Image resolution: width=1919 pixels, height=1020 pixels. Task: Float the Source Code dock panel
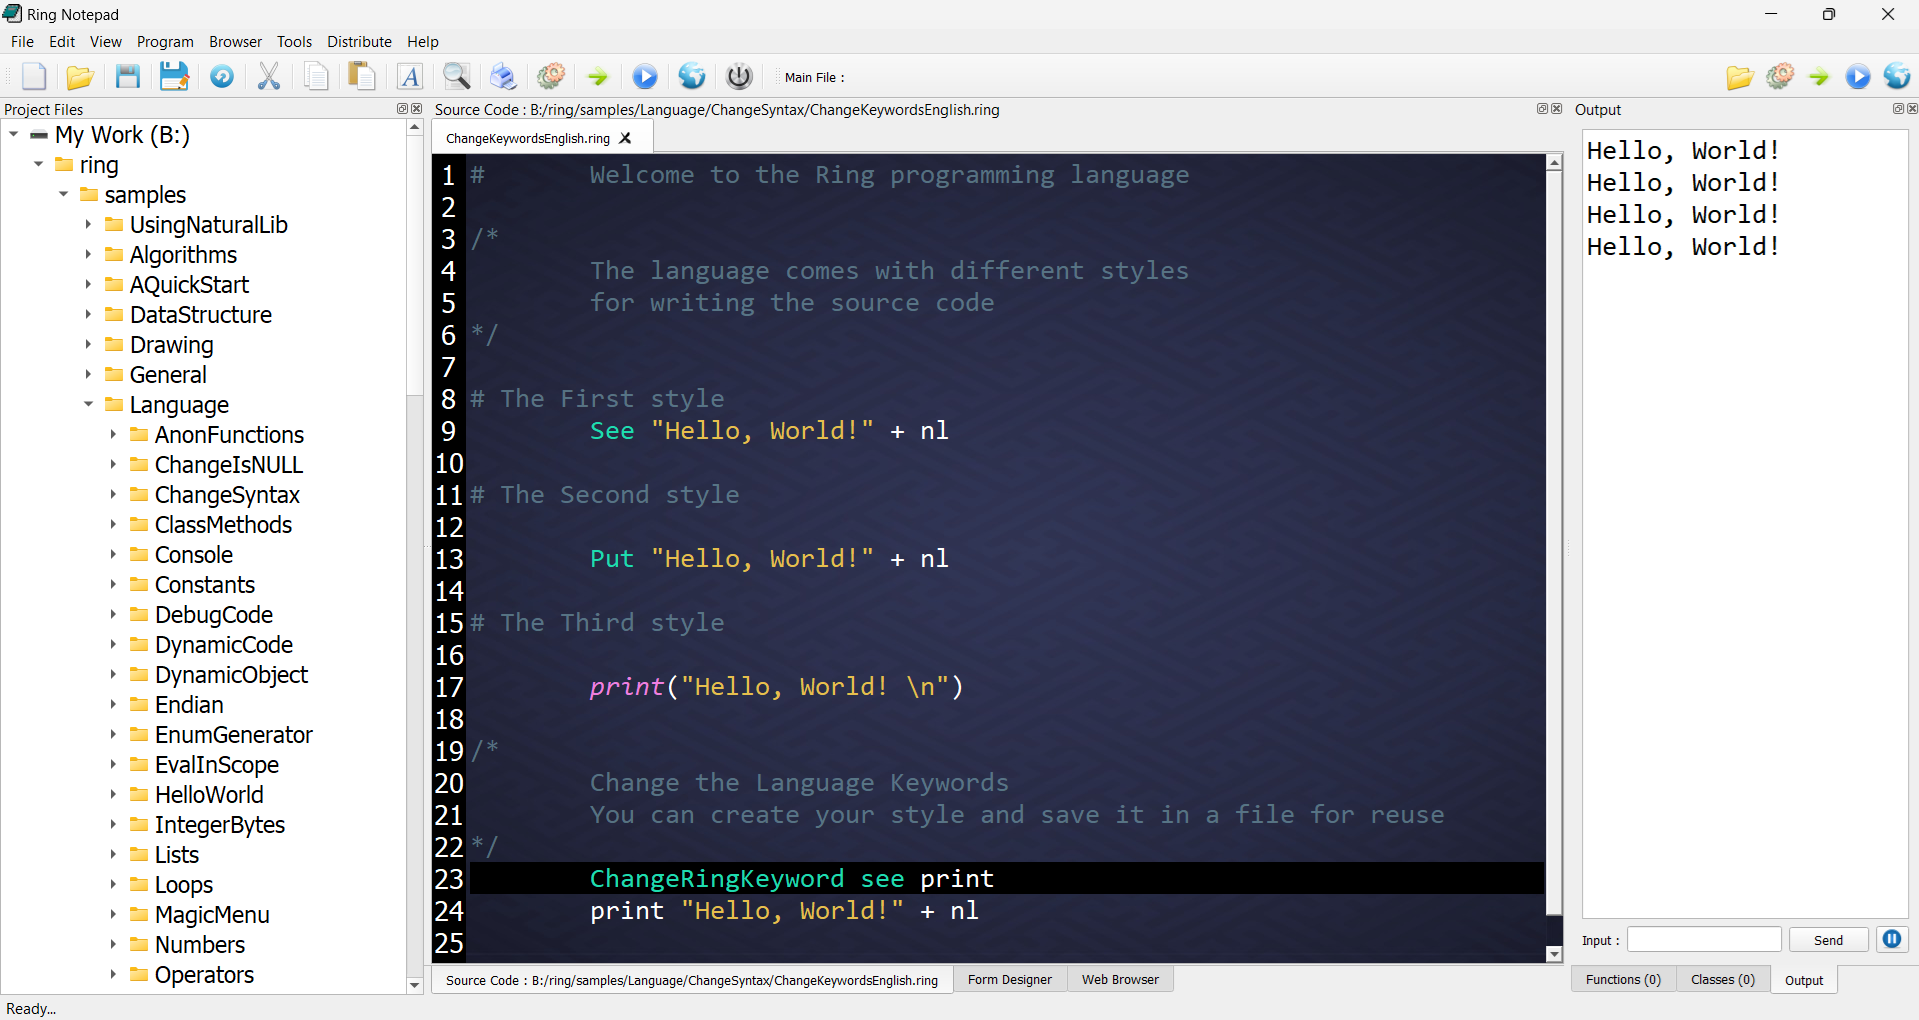[x=1542, y=109]
